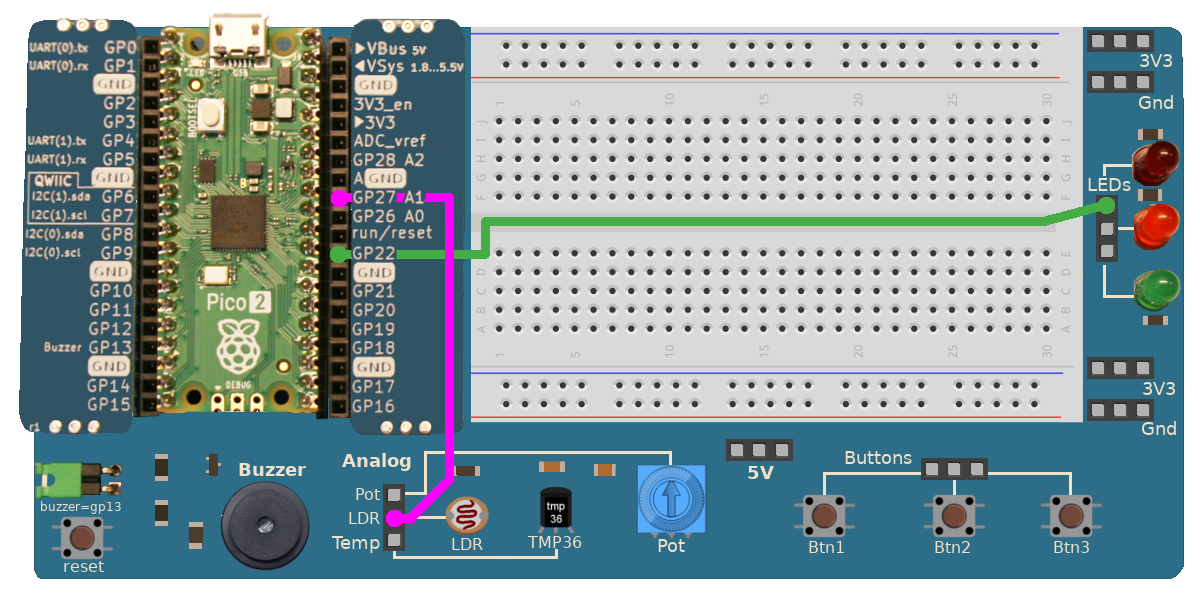Click the Pot pin in the Analog header
This screenshot has width=1200, height=598.
[395, 494]
